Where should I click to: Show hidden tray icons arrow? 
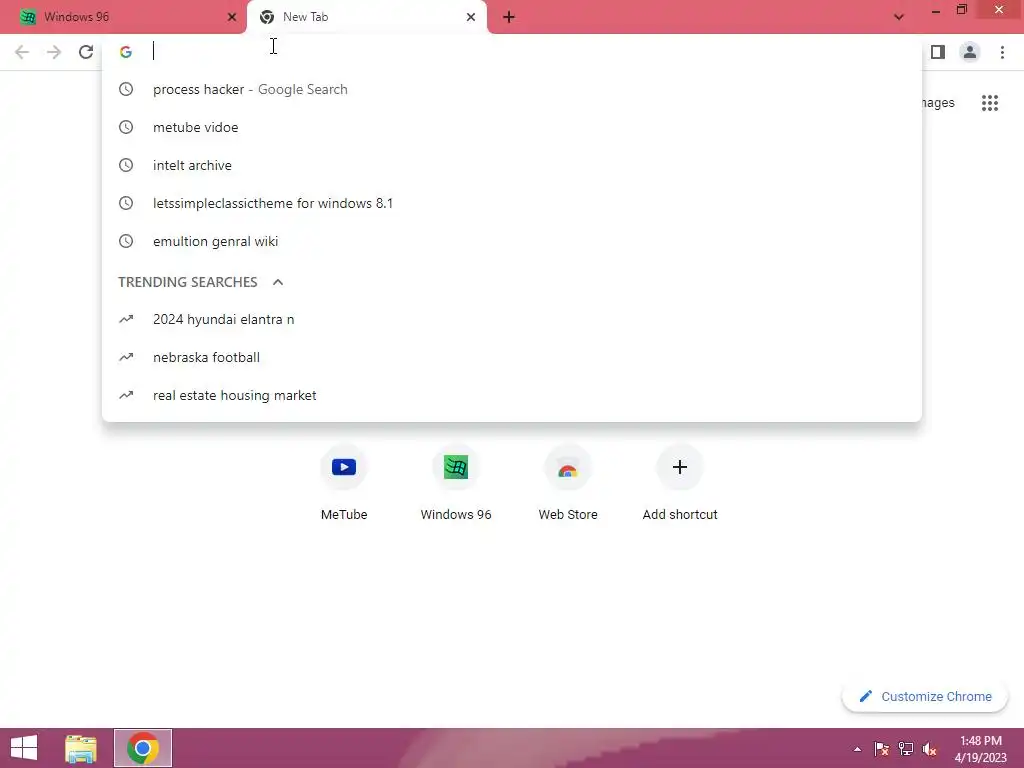pos(857,749)
